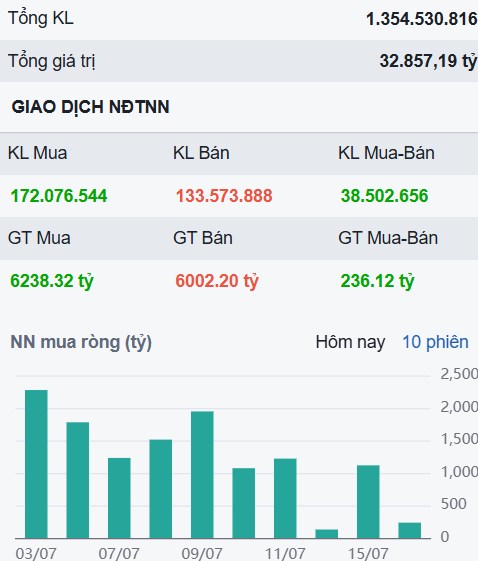Click the chart bar for 09/07

point(202,475)
